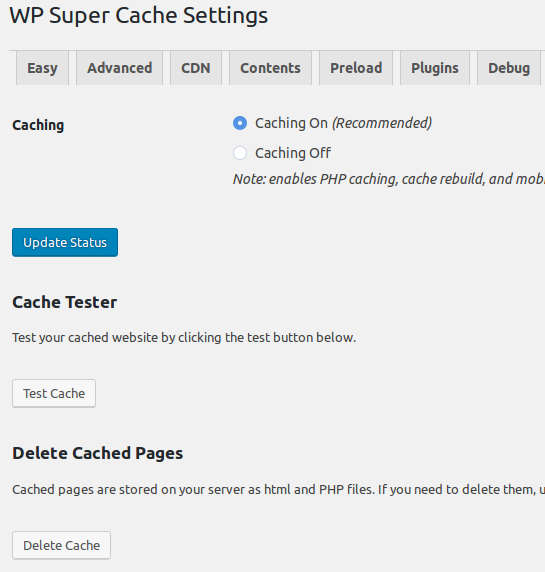The width and height of the screenshot is (545, 572).
Task: Click the Test Cache button
Action: click(x=54, y=394)
